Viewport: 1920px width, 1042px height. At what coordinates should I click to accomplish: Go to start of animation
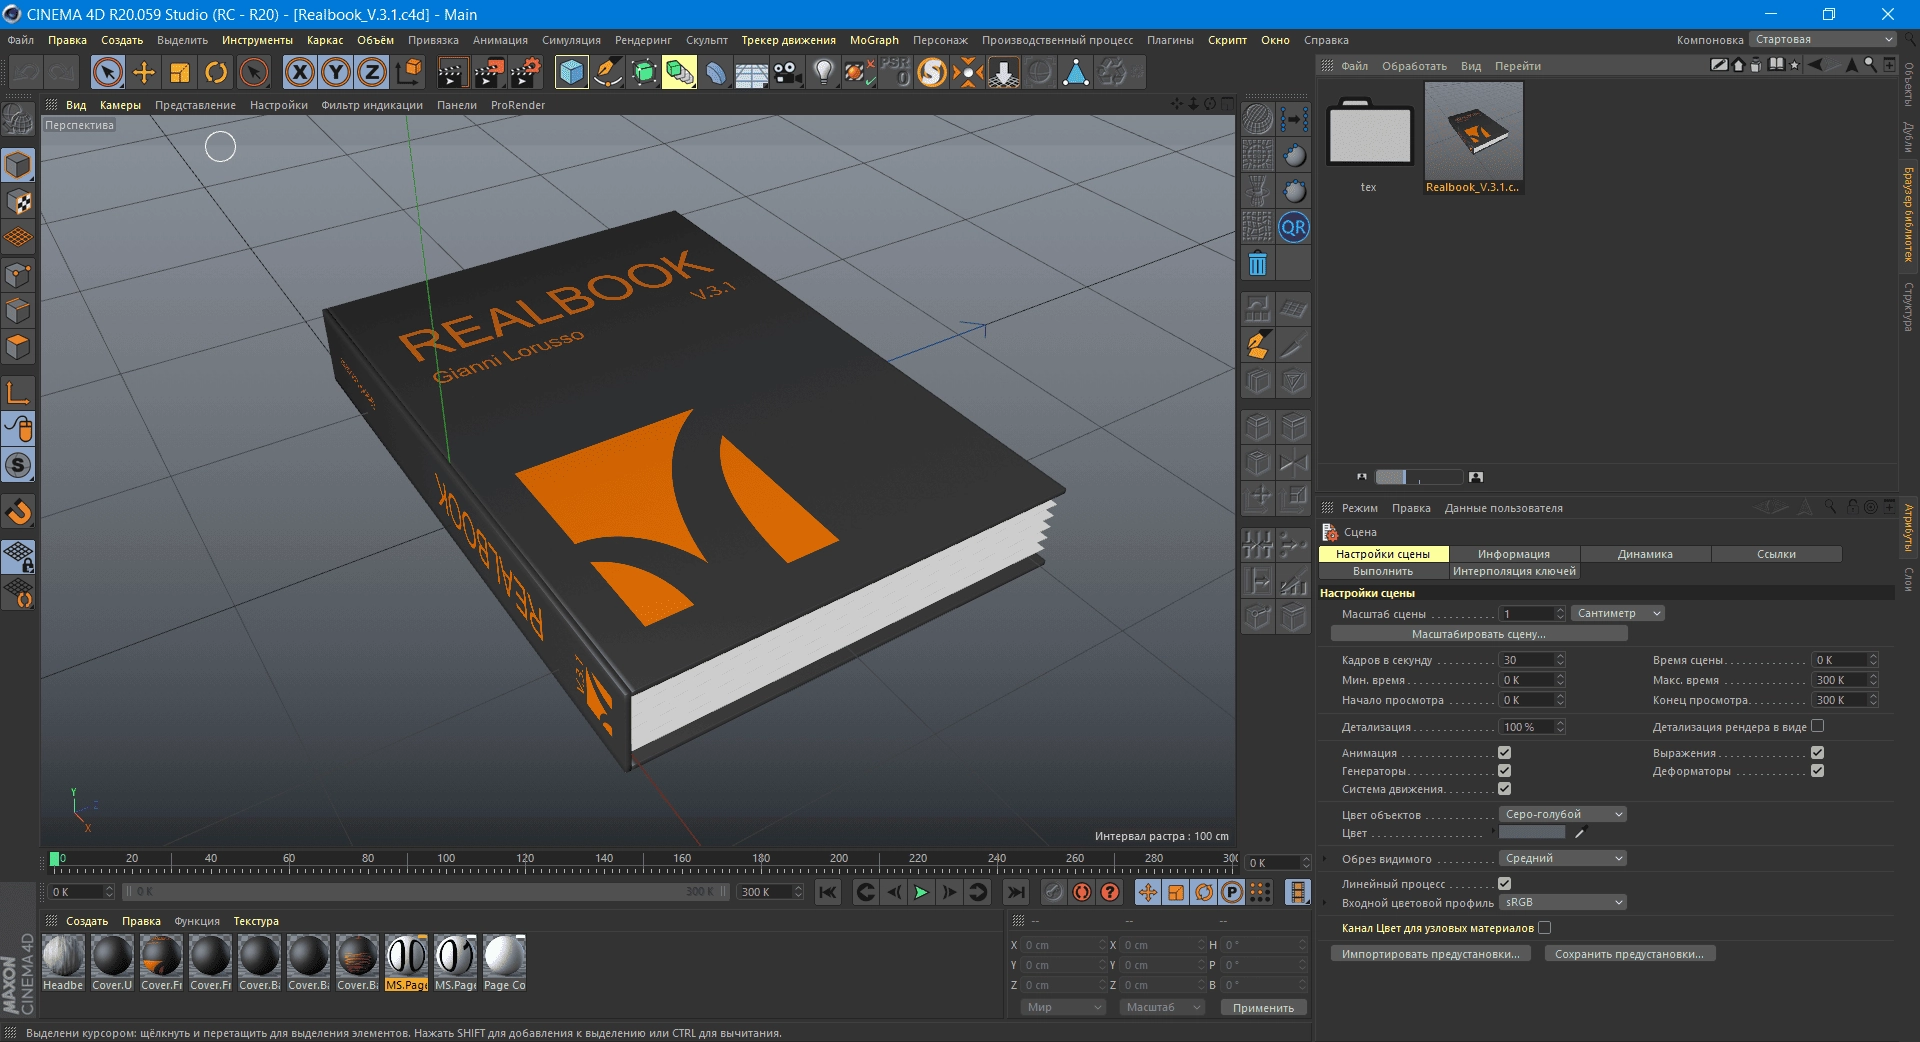coord(828,892)
